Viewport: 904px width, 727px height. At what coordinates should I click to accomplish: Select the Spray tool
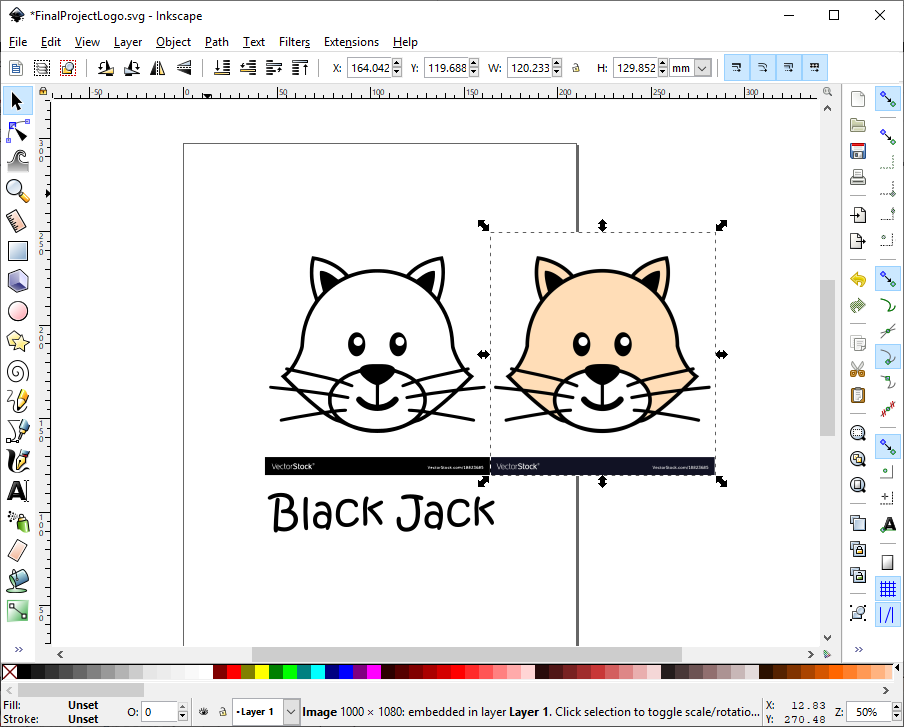(x=17, y=521)
